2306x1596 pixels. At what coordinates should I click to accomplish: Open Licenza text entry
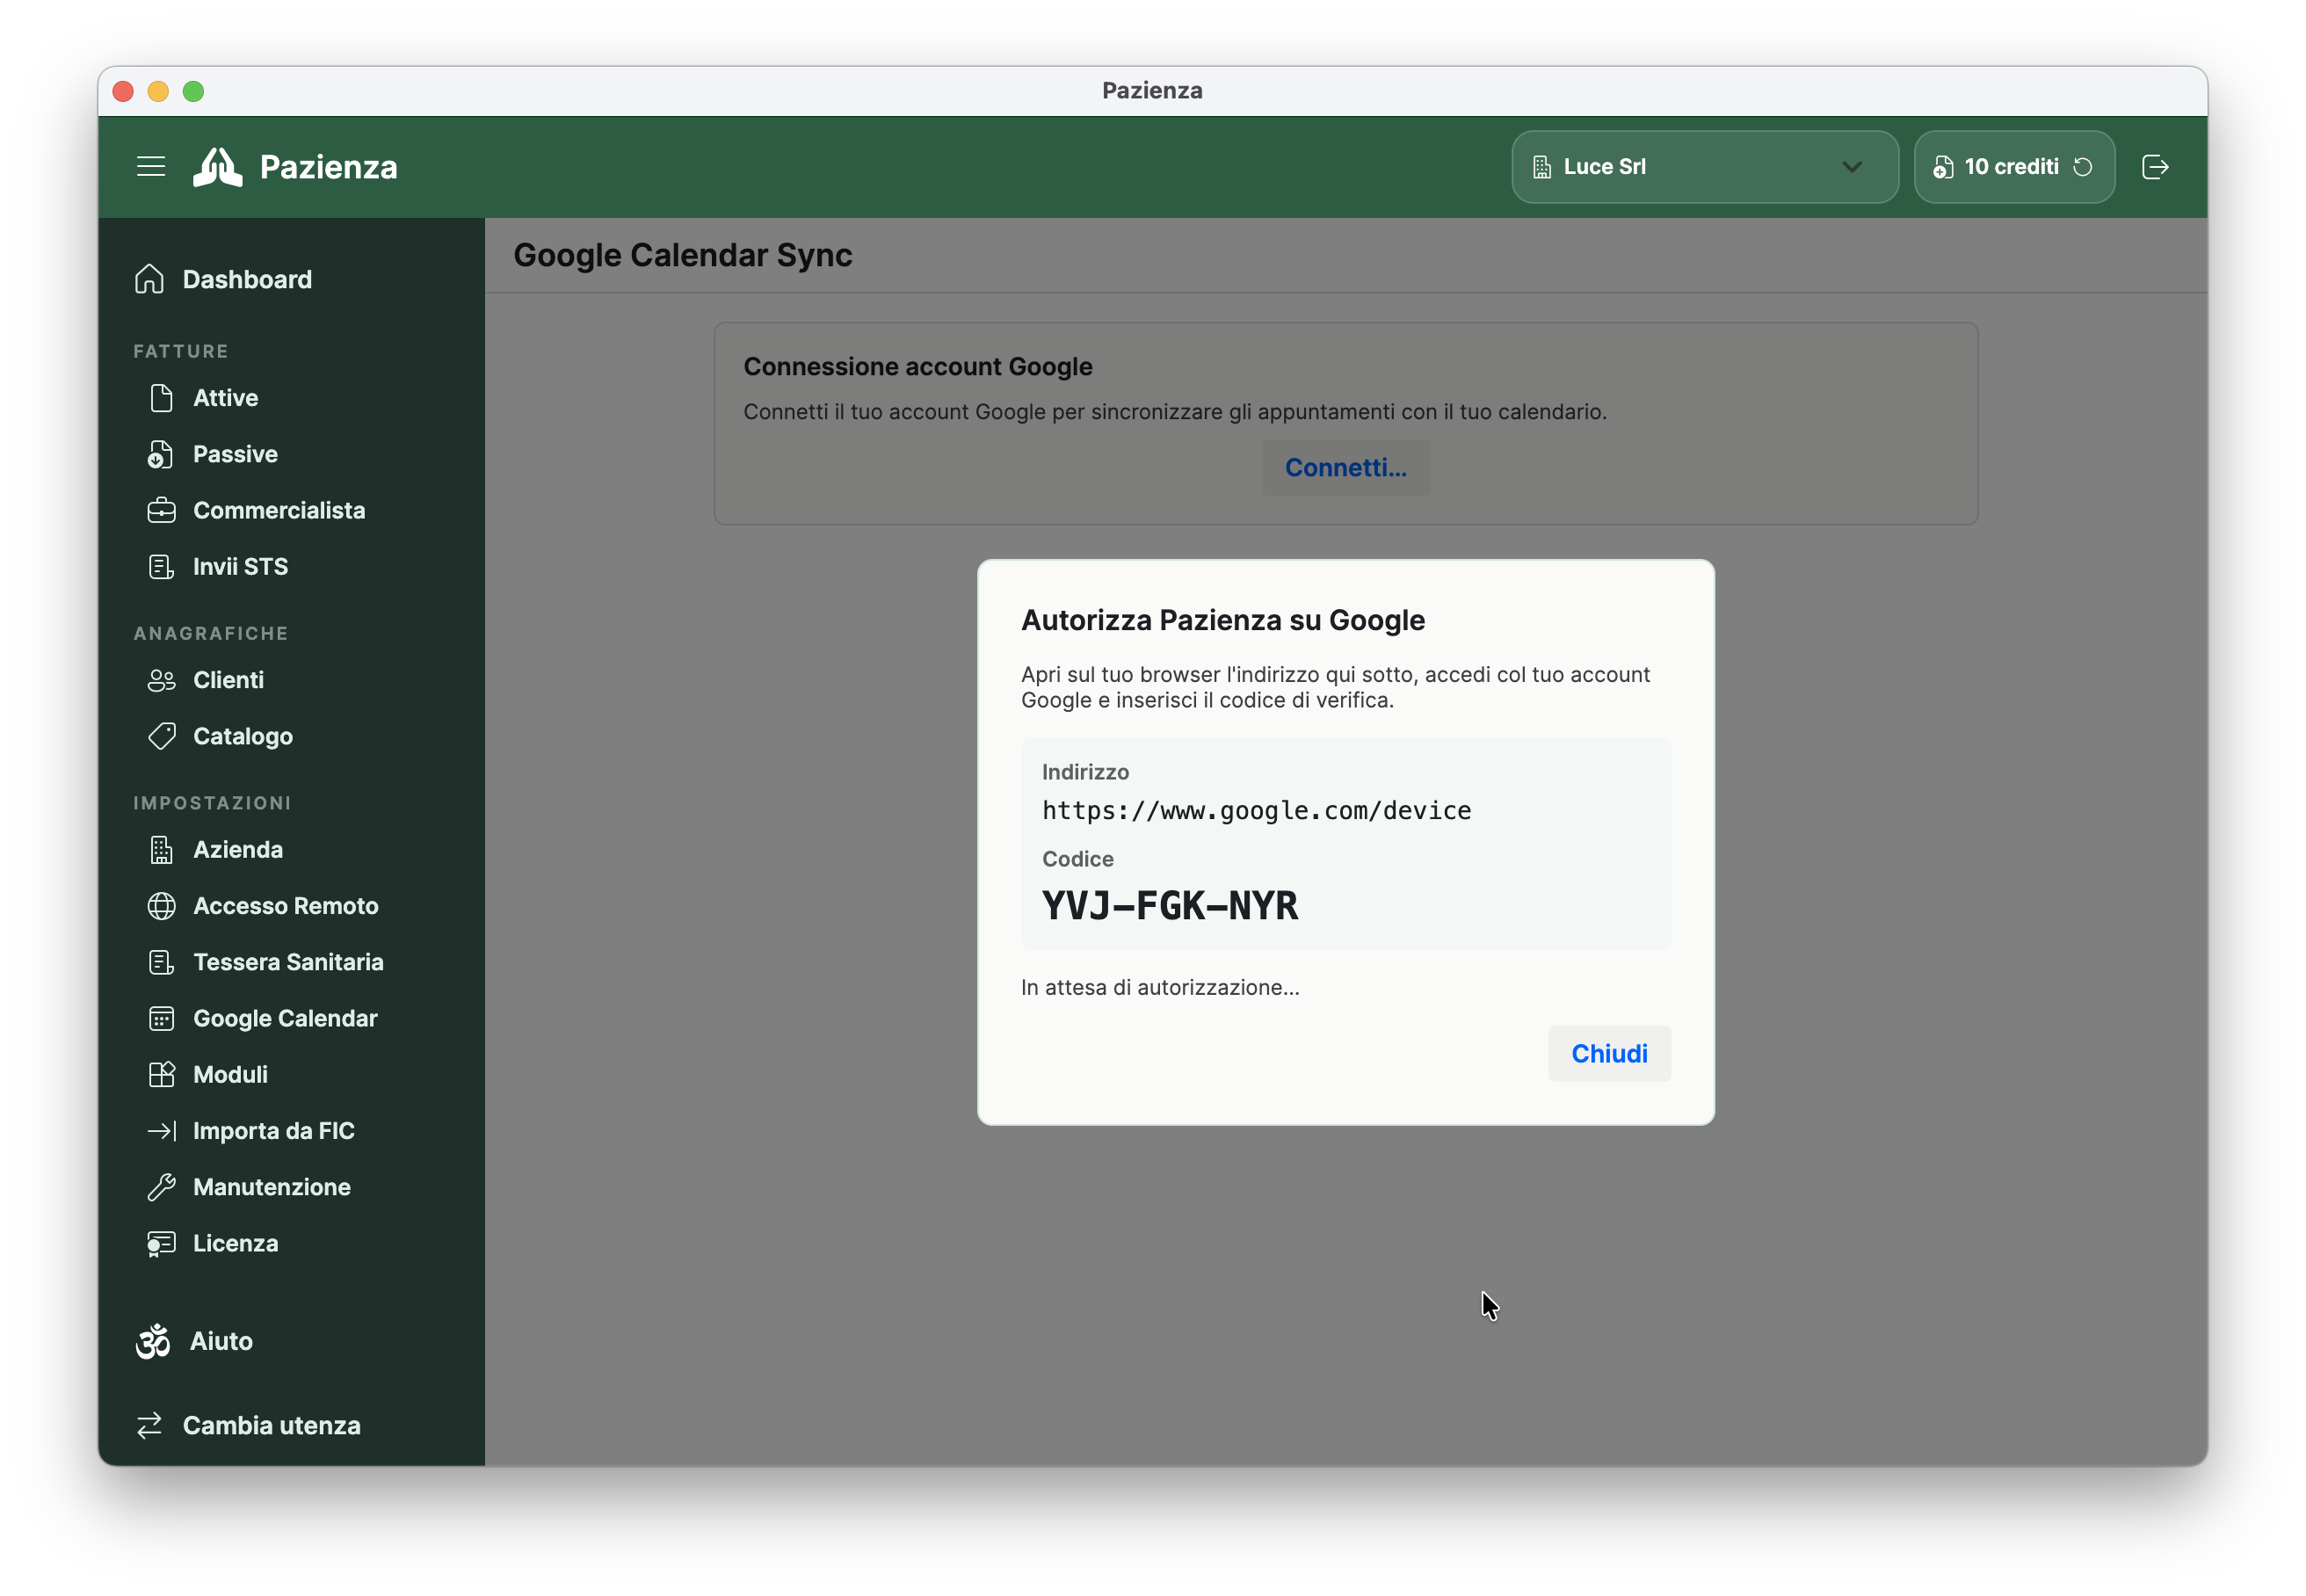coord(235,1244)
